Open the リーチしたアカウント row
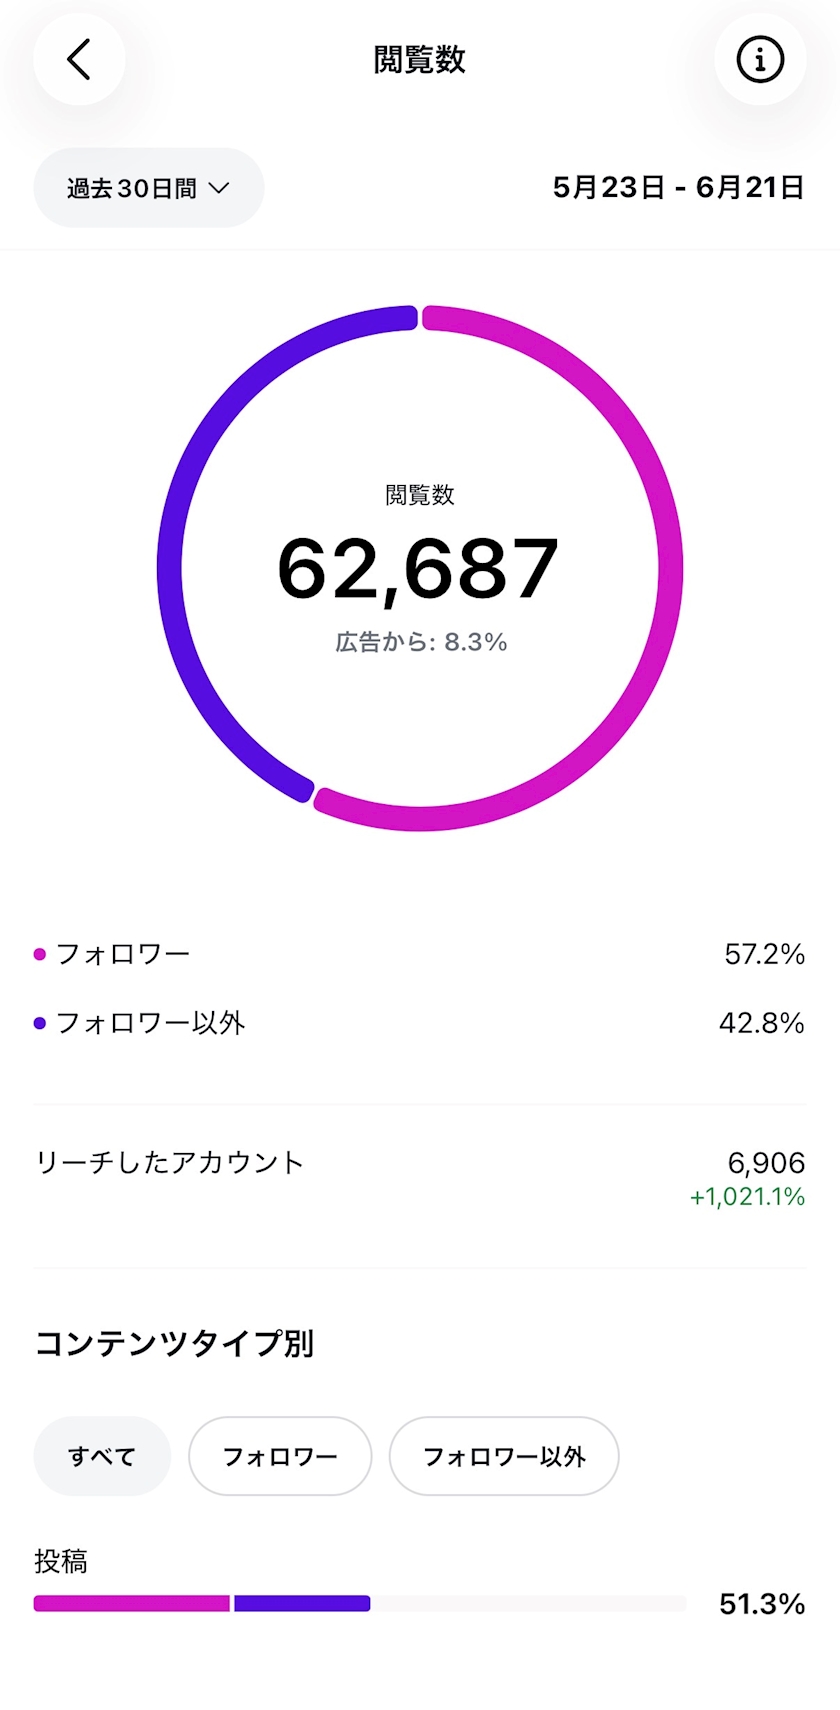The width and height of the screenshot is (840, 1710). coord(420,1177)
